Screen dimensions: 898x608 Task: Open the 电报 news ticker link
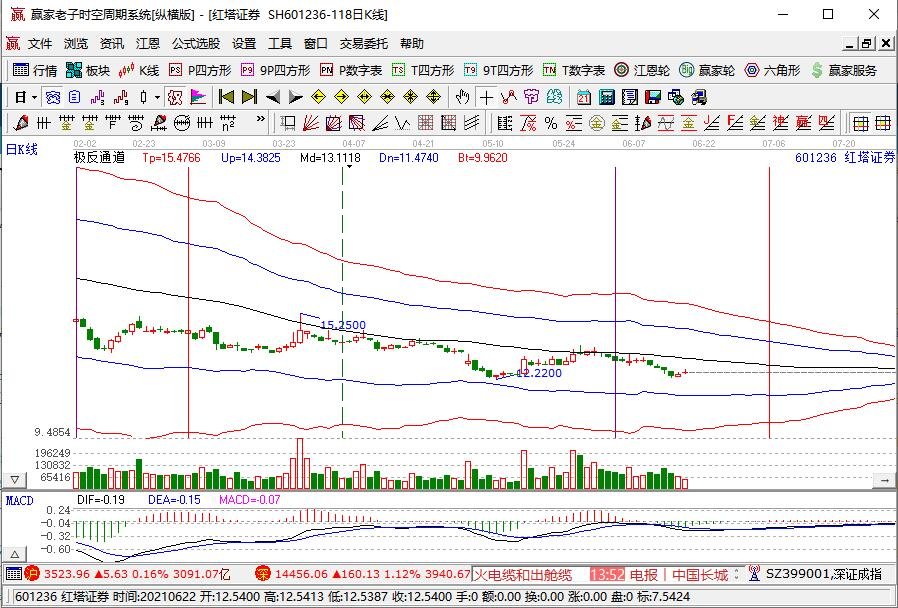pyautogui.click(x=644, y=574)
